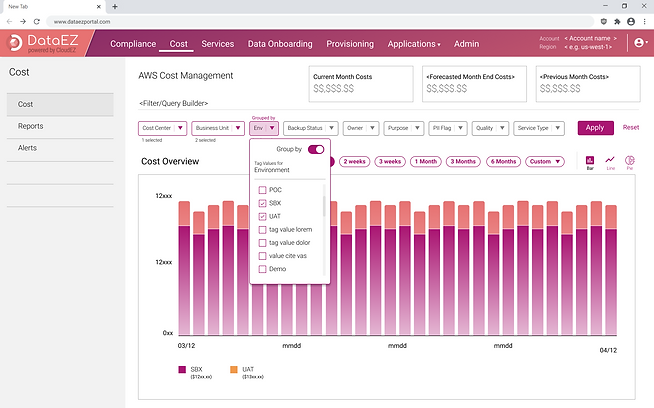Click the Account name field in the header
Viewport: 654px width, 408px height.
[x=590, y=38]
